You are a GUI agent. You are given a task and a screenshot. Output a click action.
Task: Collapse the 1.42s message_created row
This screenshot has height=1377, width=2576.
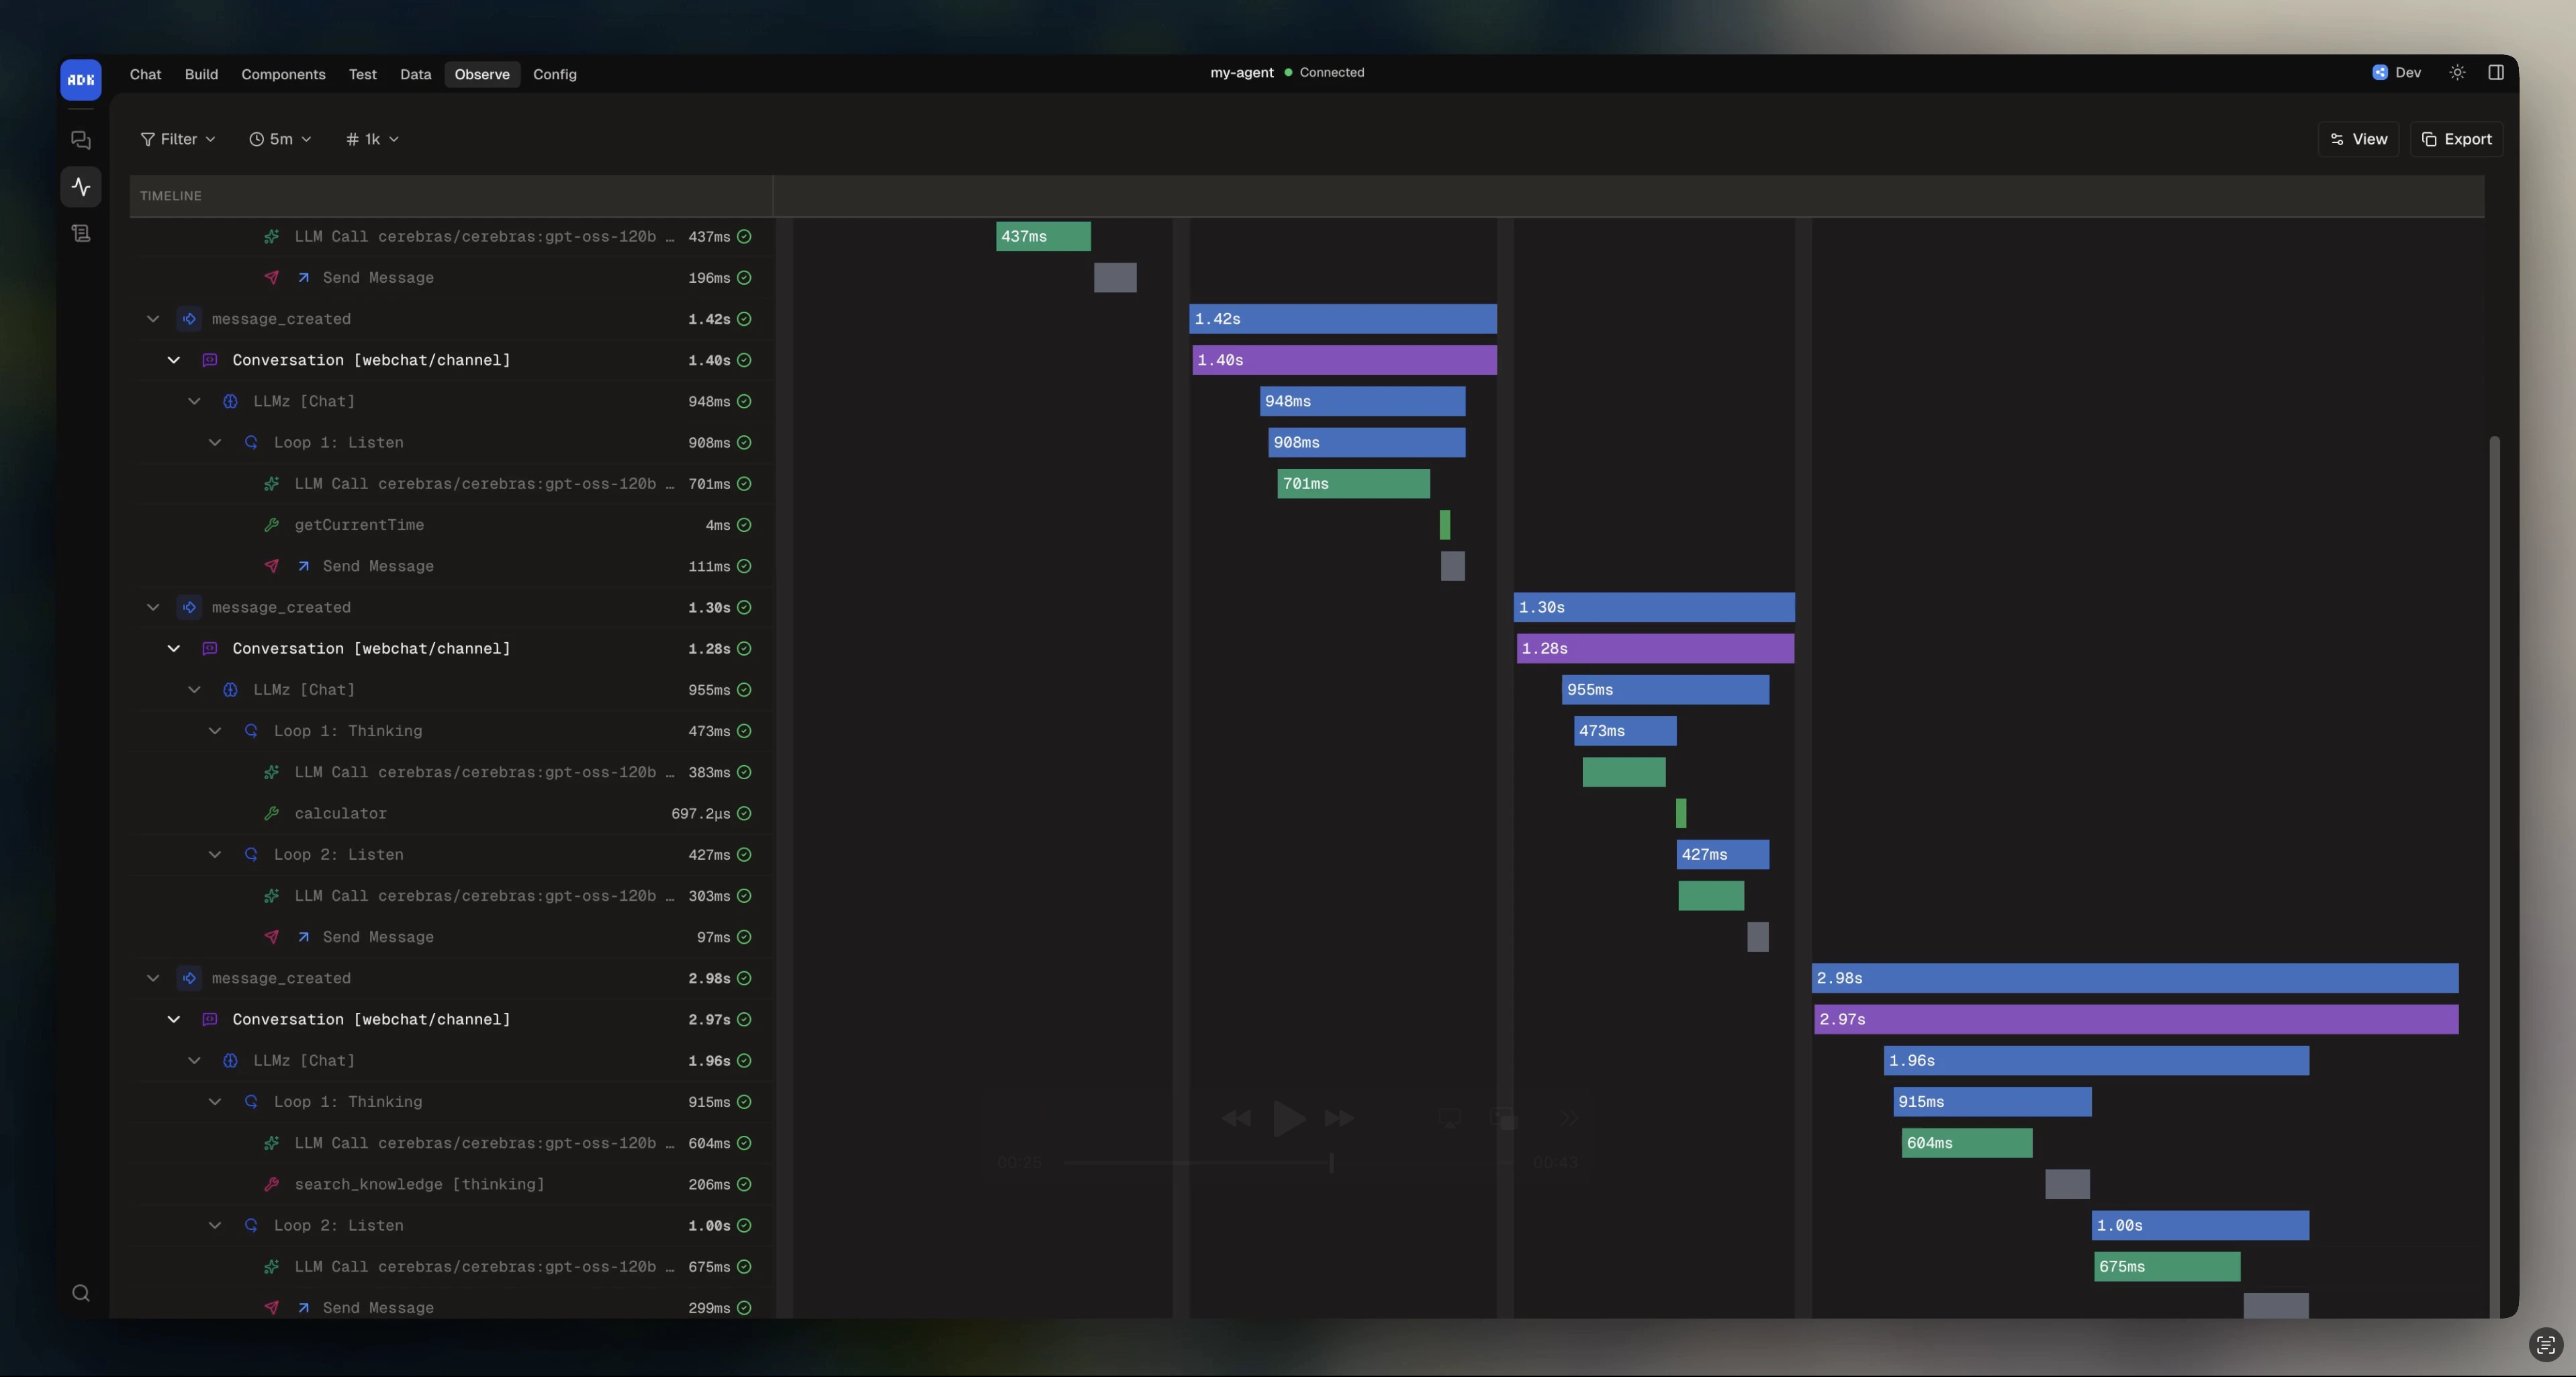pyautogui.click(x=153, y=319)
